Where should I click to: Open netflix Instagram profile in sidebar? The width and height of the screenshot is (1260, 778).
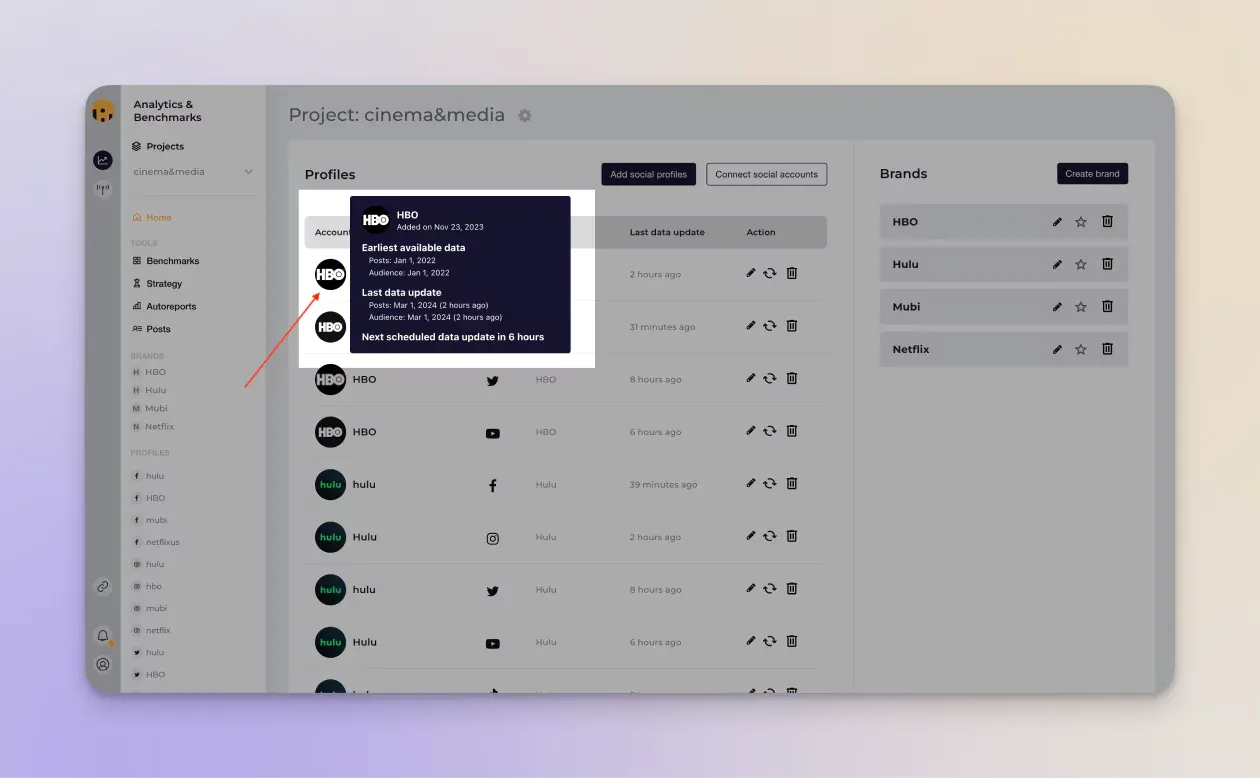(151, 630)
